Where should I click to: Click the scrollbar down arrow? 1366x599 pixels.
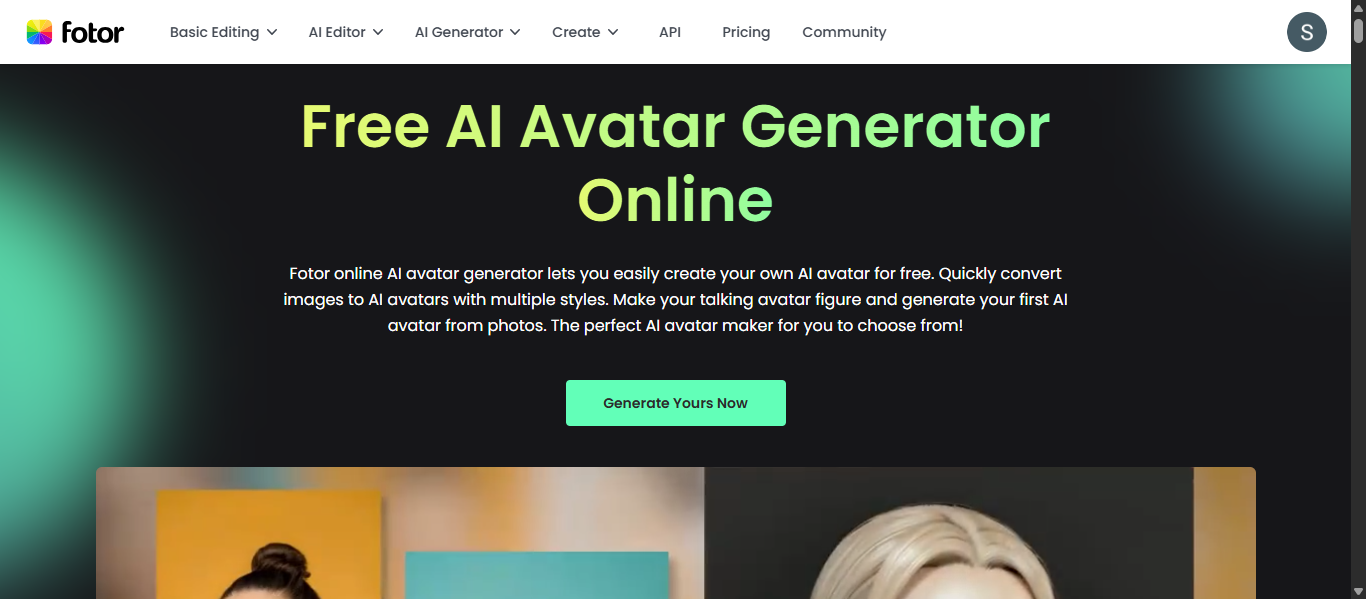tap(1358, 591)
